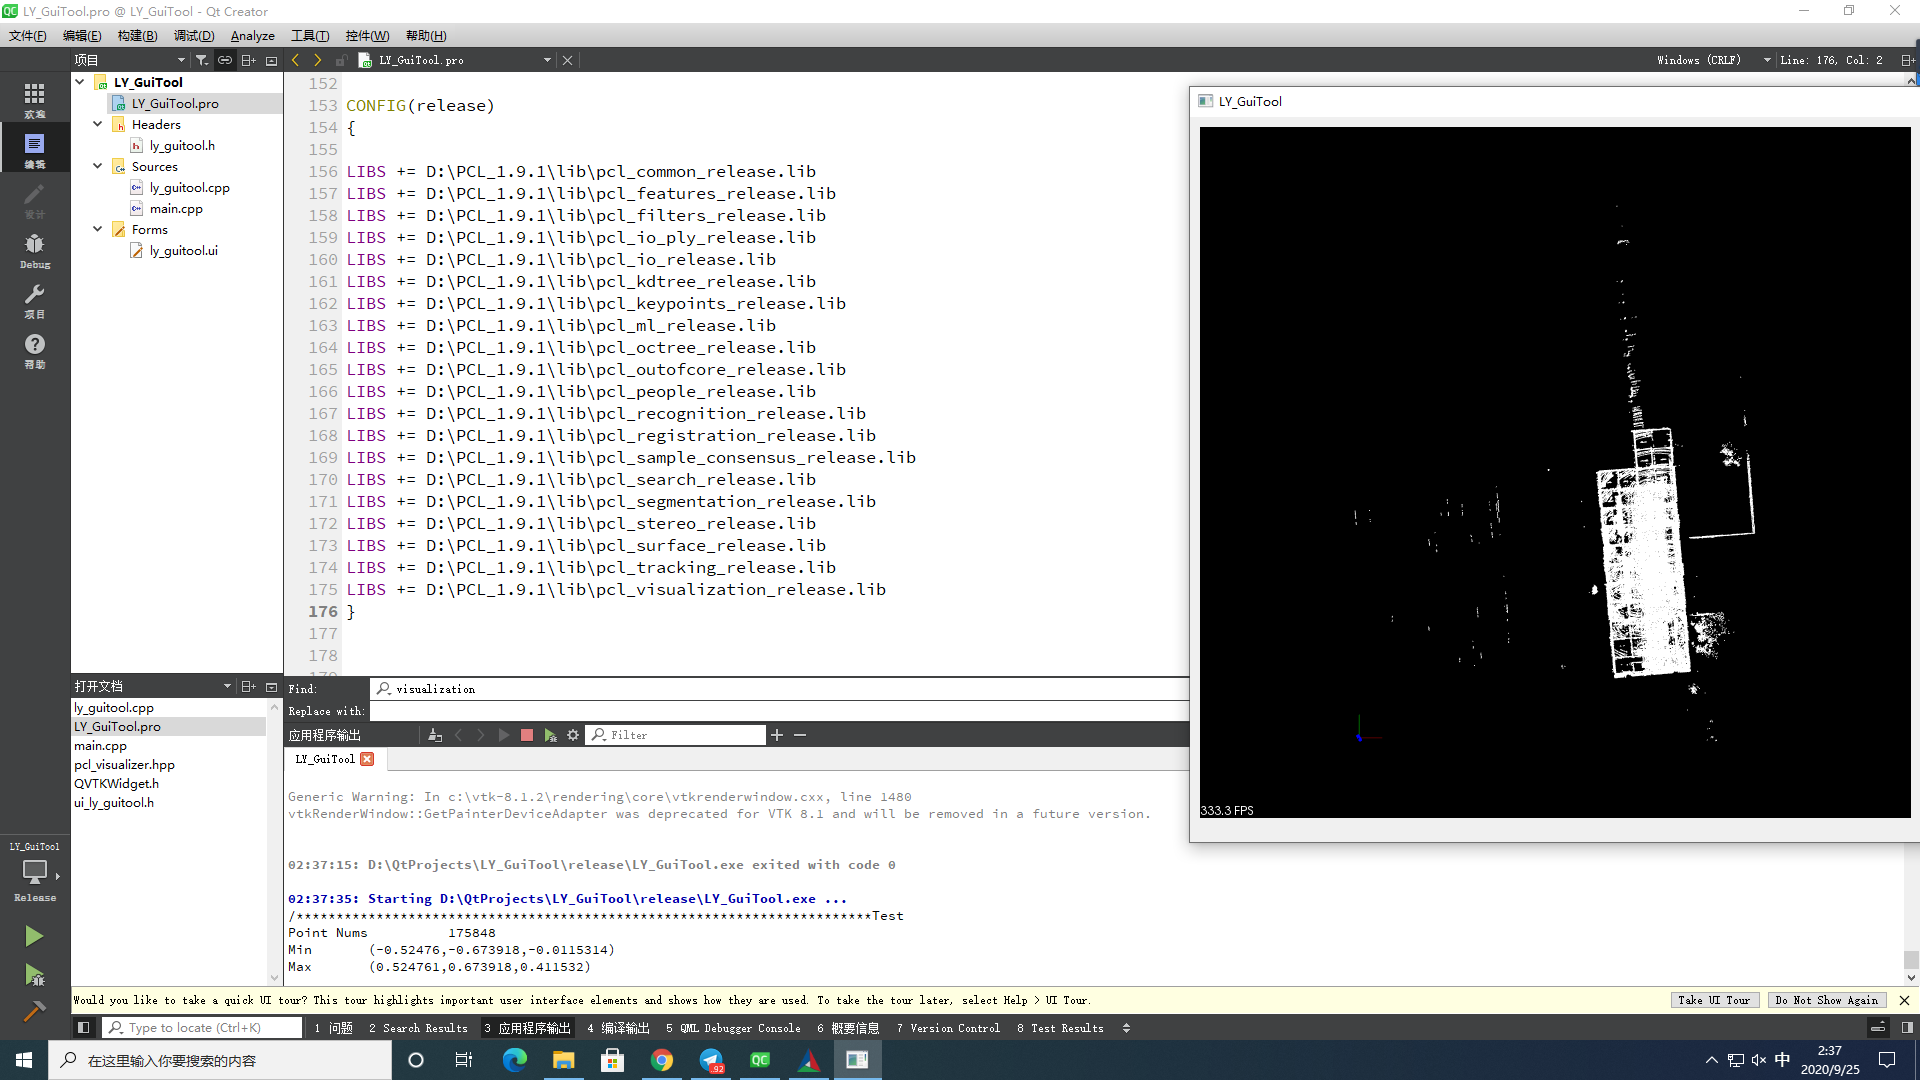Click Do Not Show Again on the tour banner
The height and width of the screenshot is (1080, 1920).
pyautogui.click(x=1827, y=1000)
